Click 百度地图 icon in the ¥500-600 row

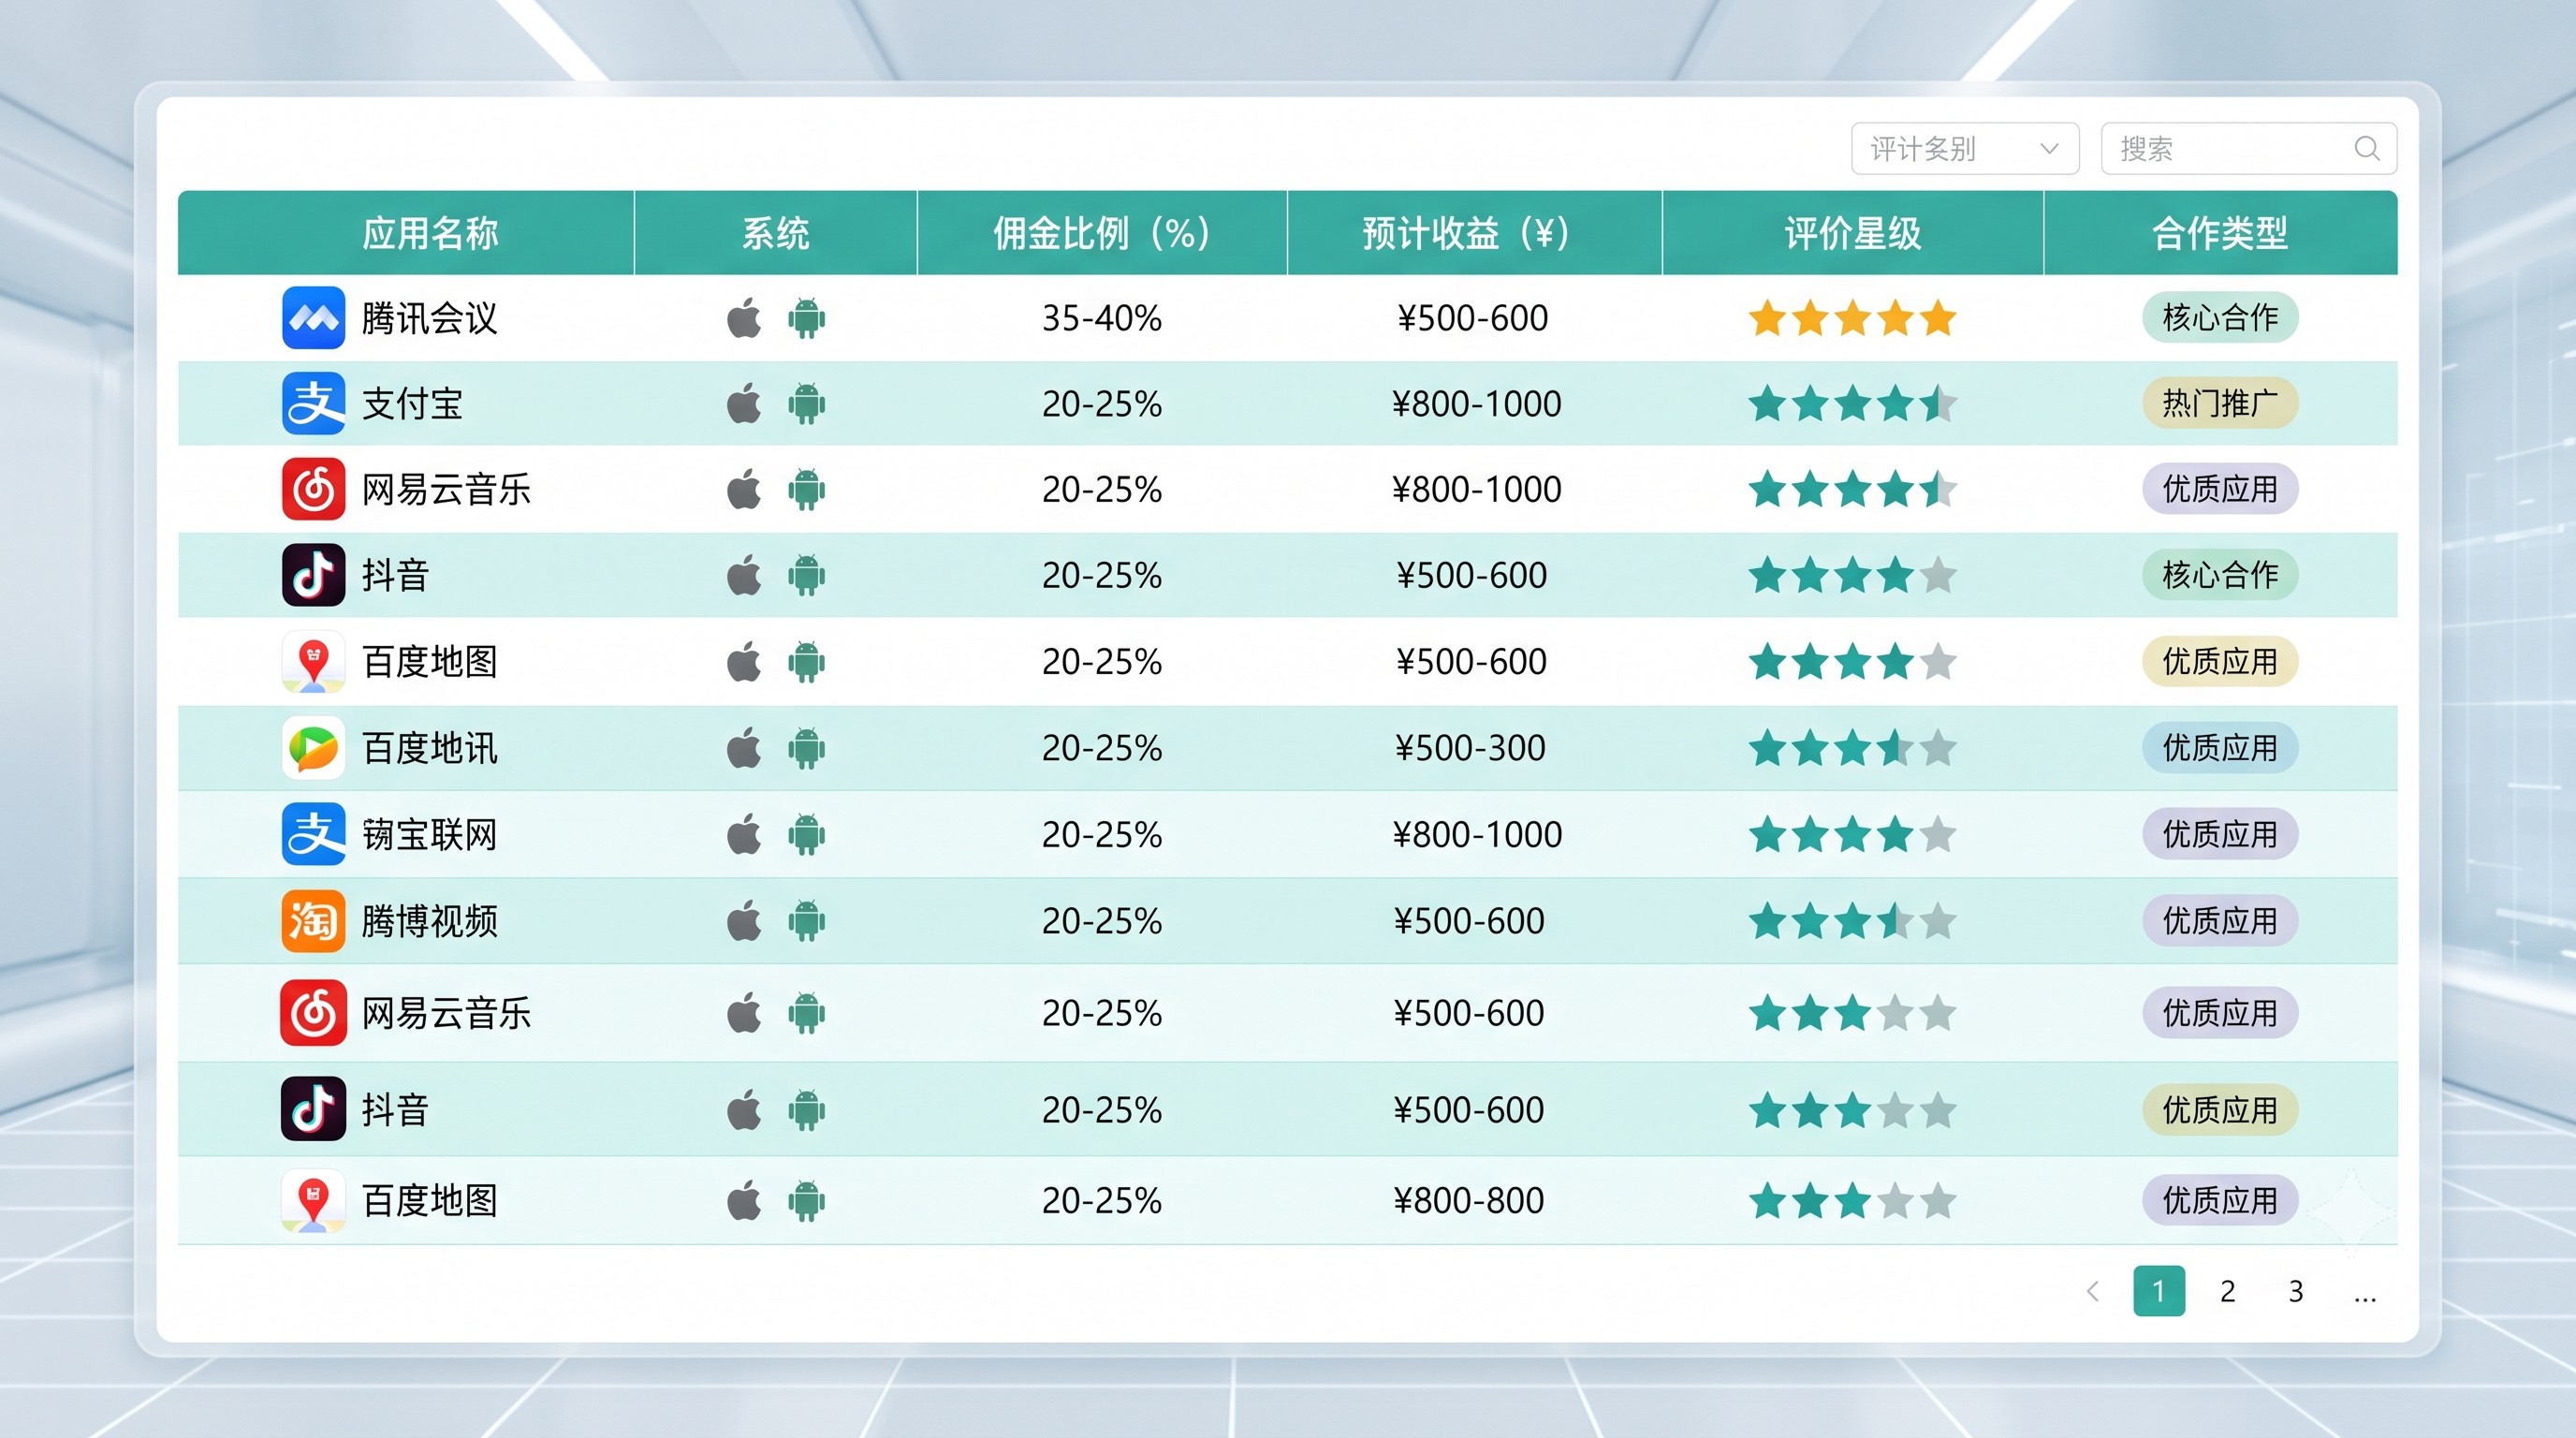[x=313, y=661]
